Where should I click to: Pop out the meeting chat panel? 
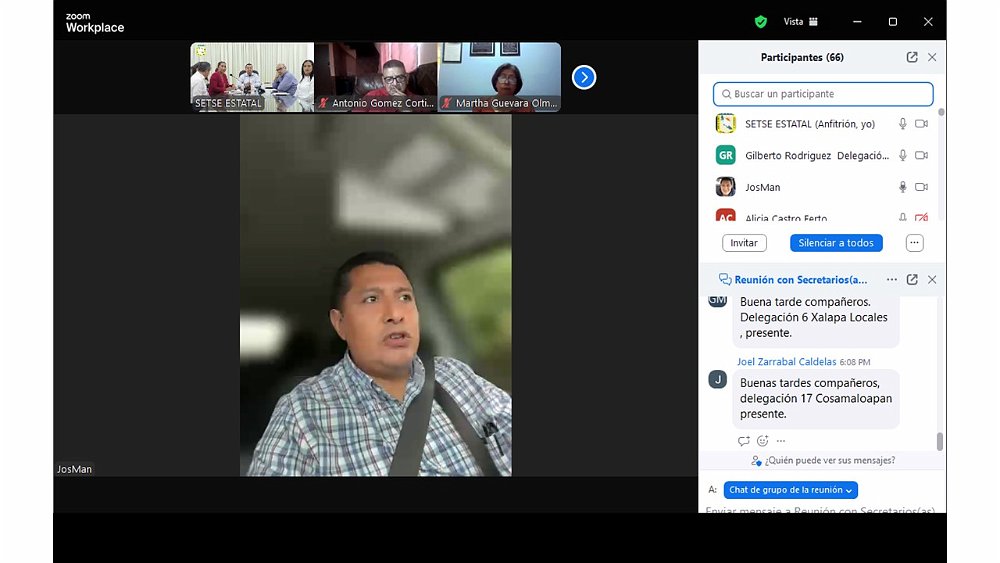[x=912, y=280]
